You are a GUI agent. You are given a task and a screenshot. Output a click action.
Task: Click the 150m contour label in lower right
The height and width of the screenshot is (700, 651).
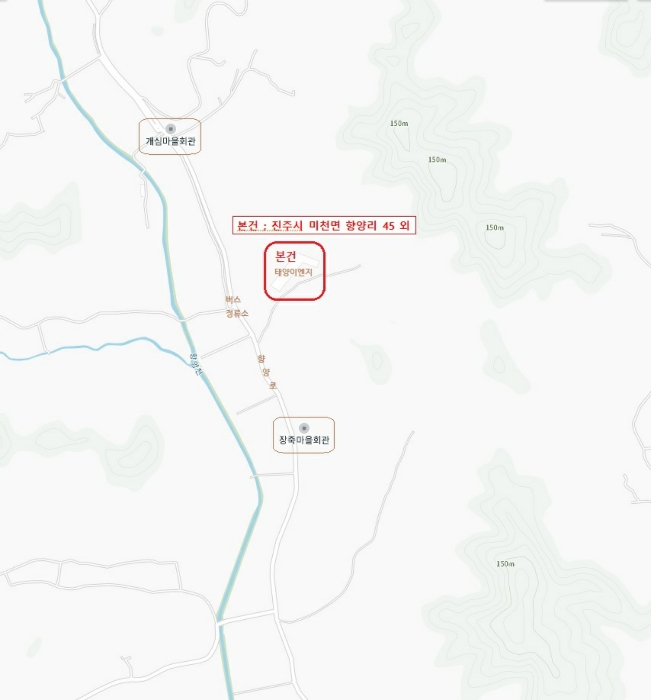[505, 564]
